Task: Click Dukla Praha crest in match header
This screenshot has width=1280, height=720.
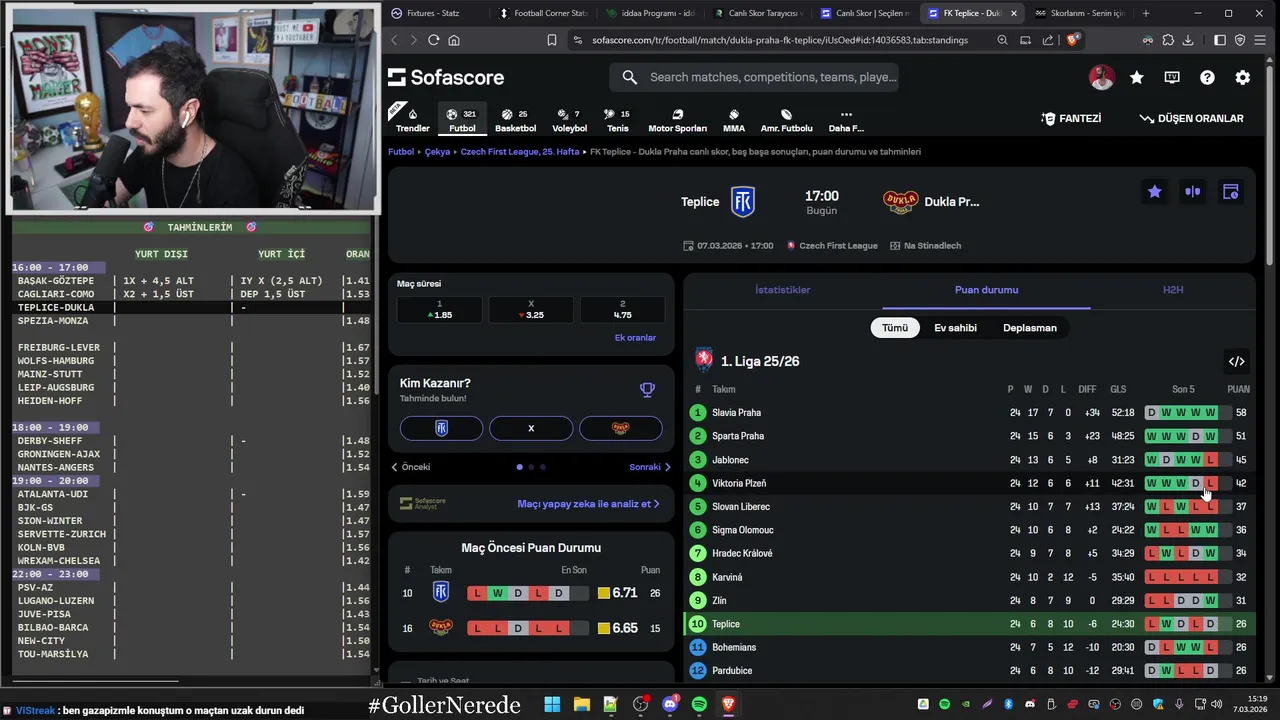Action: coord(901,202)
